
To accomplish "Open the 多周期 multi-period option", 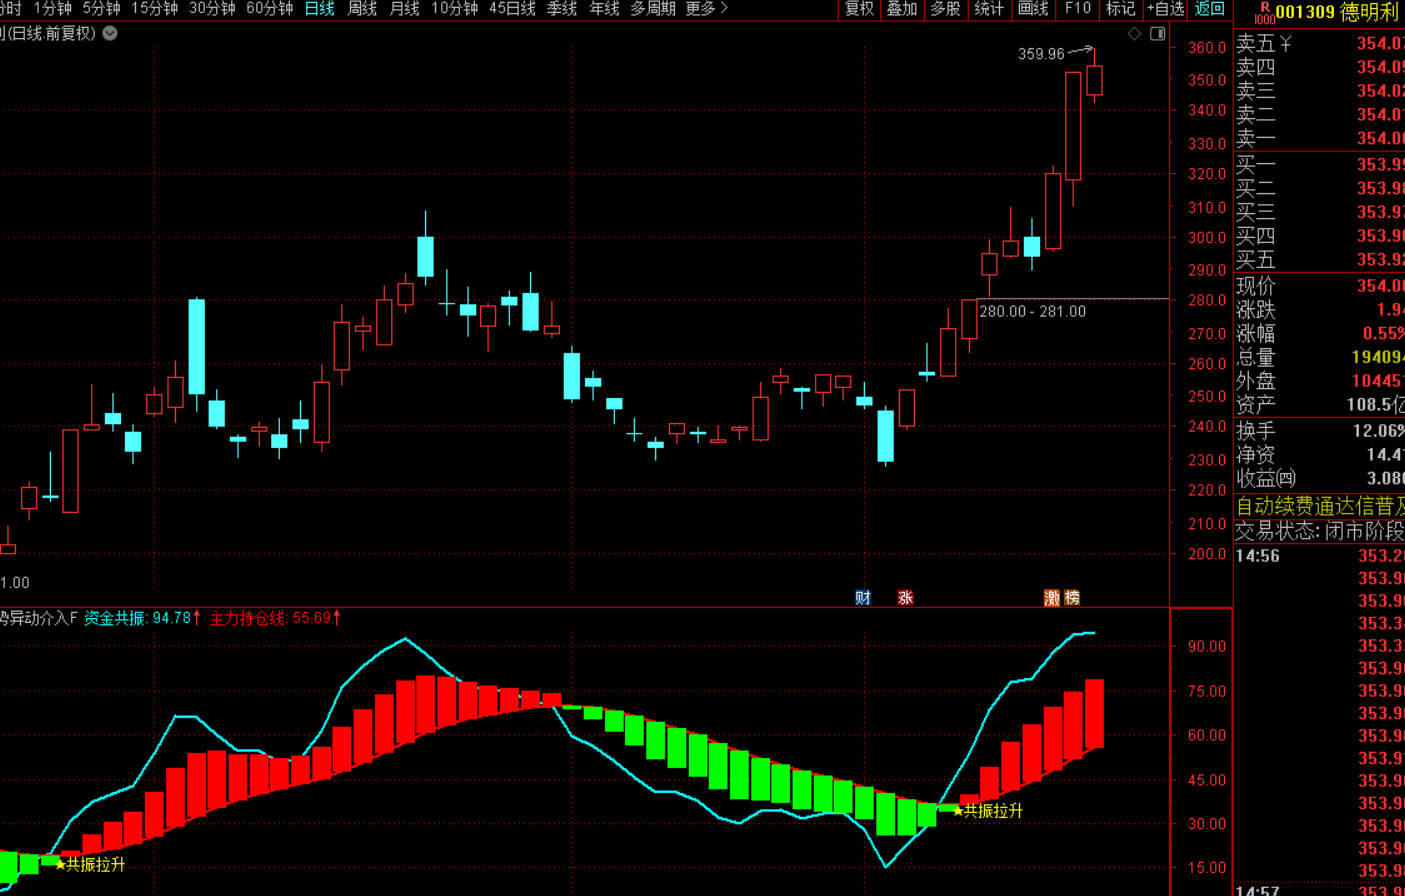I will click(653, 9).
